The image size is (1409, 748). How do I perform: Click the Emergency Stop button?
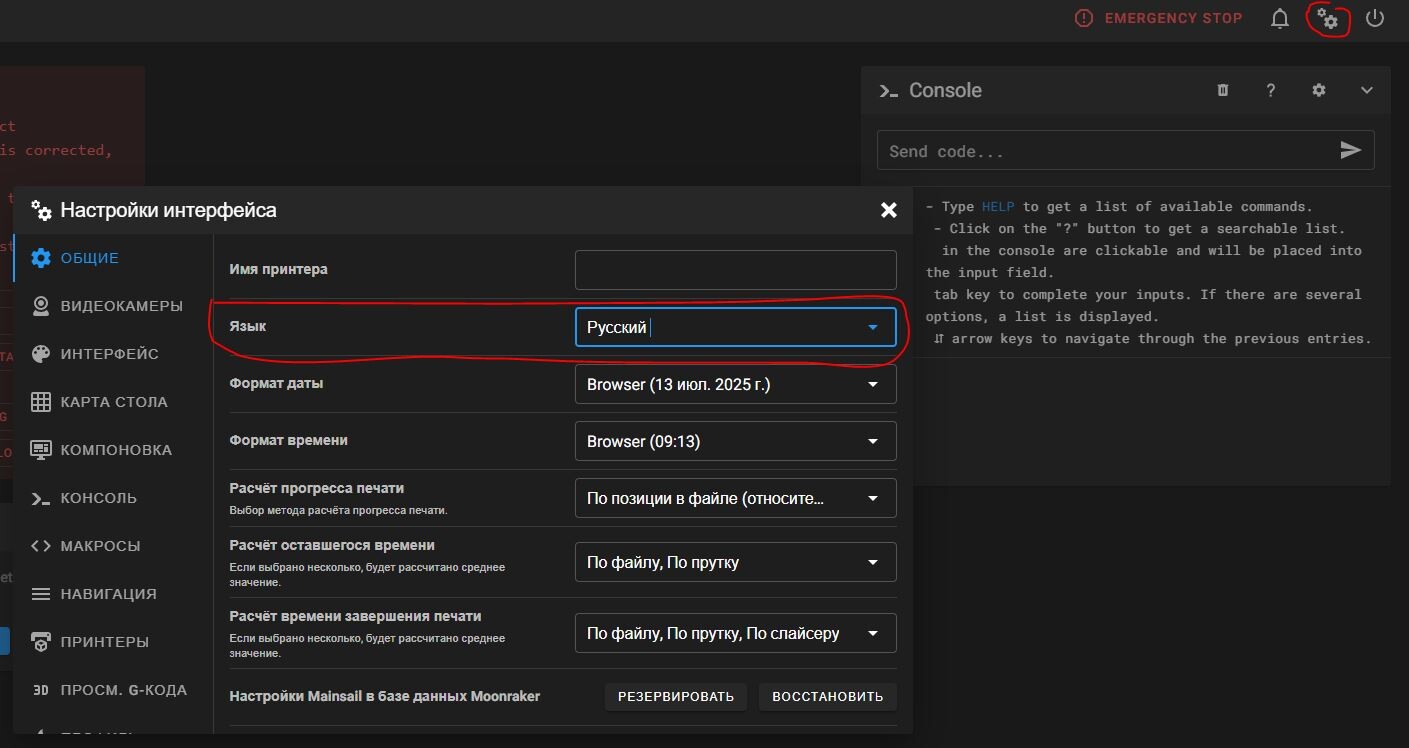click(x=1158, y=18)
